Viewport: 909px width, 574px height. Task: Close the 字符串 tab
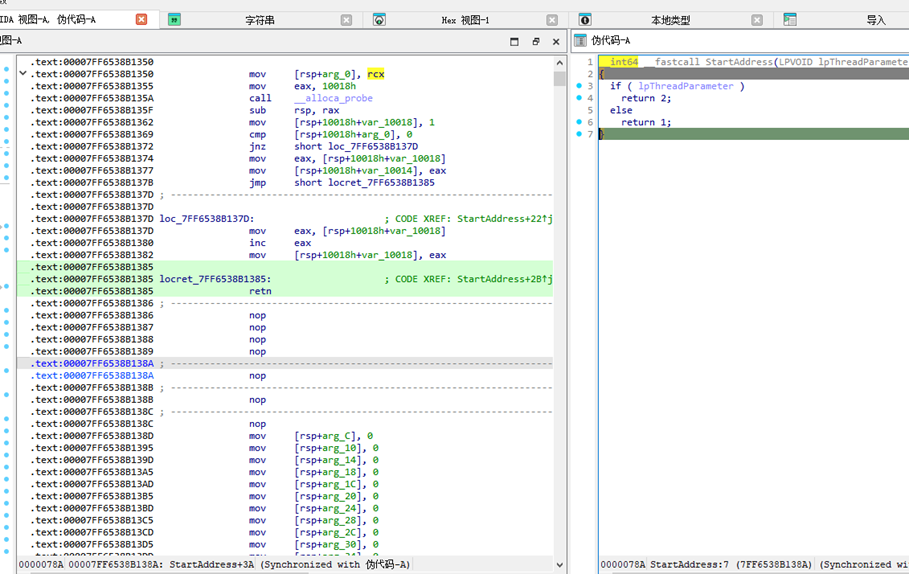(x=346, y=20)
